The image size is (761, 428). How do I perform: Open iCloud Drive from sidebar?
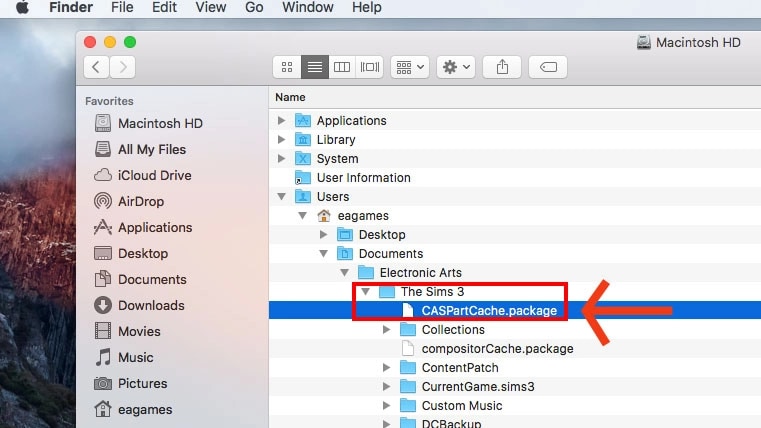[154, 175]
